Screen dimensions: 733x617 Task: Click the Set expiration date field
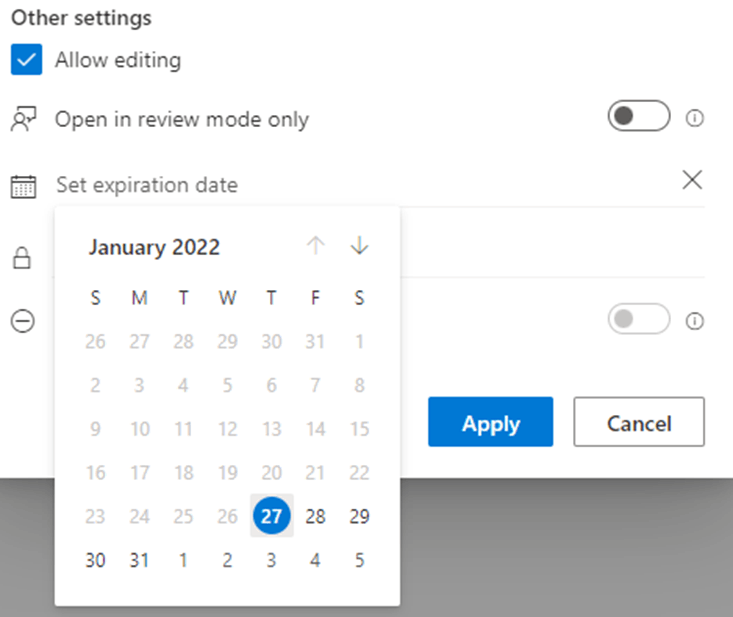coord(365,185)
